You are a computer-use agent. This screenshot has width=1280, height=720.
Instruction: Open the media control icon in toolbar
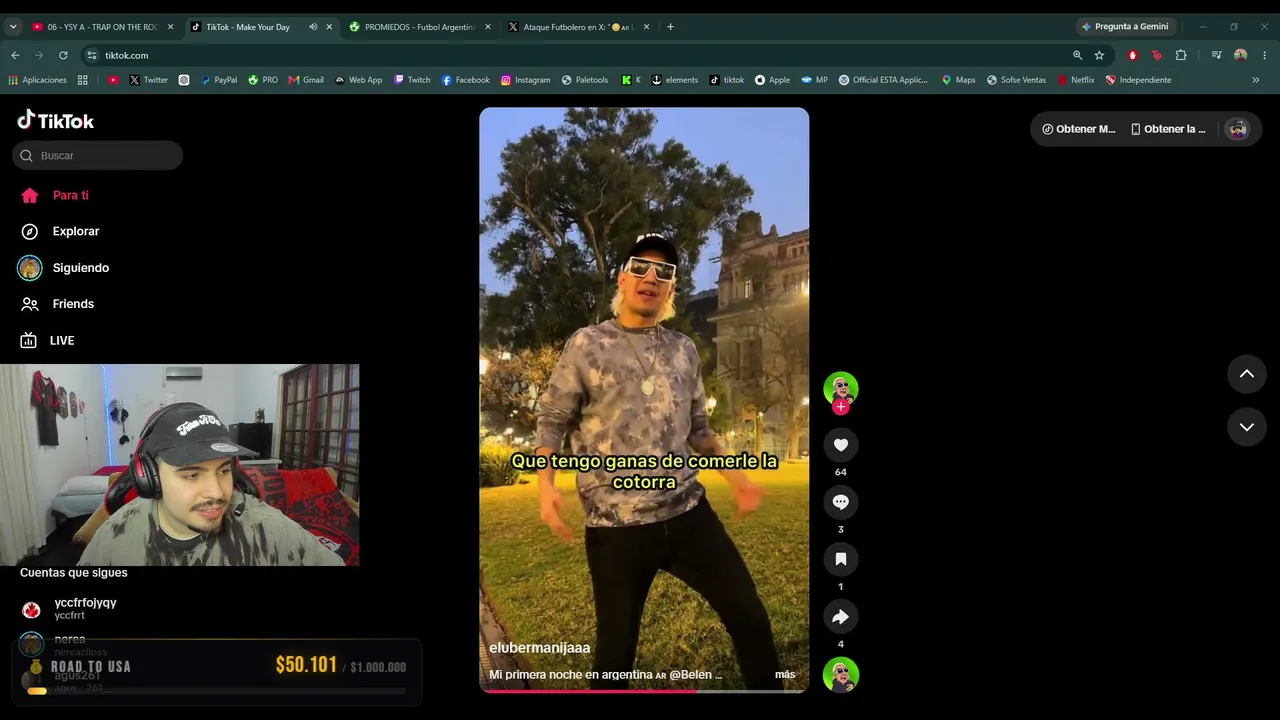(1216, 55)
